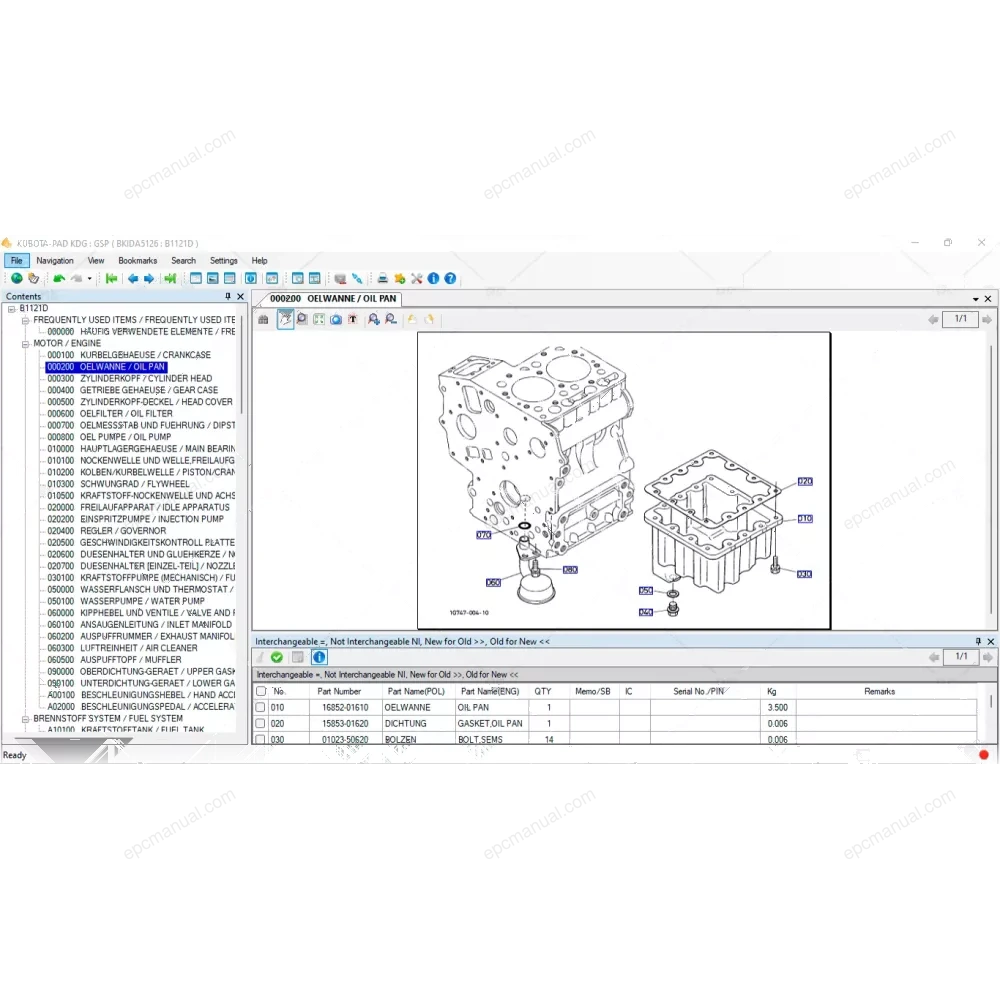Viewport: 1000px width, 1000px height.
Task: Select 000100 KURBELGEHAEUSE / CRANKCASE in tree
Action: point(129,355)
